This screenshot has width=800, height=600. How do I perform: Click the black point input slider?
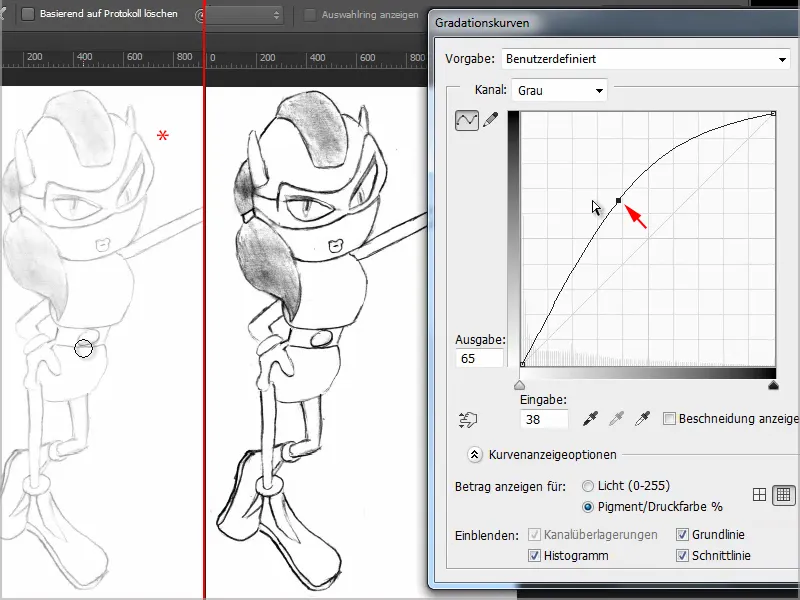[773, 385]
